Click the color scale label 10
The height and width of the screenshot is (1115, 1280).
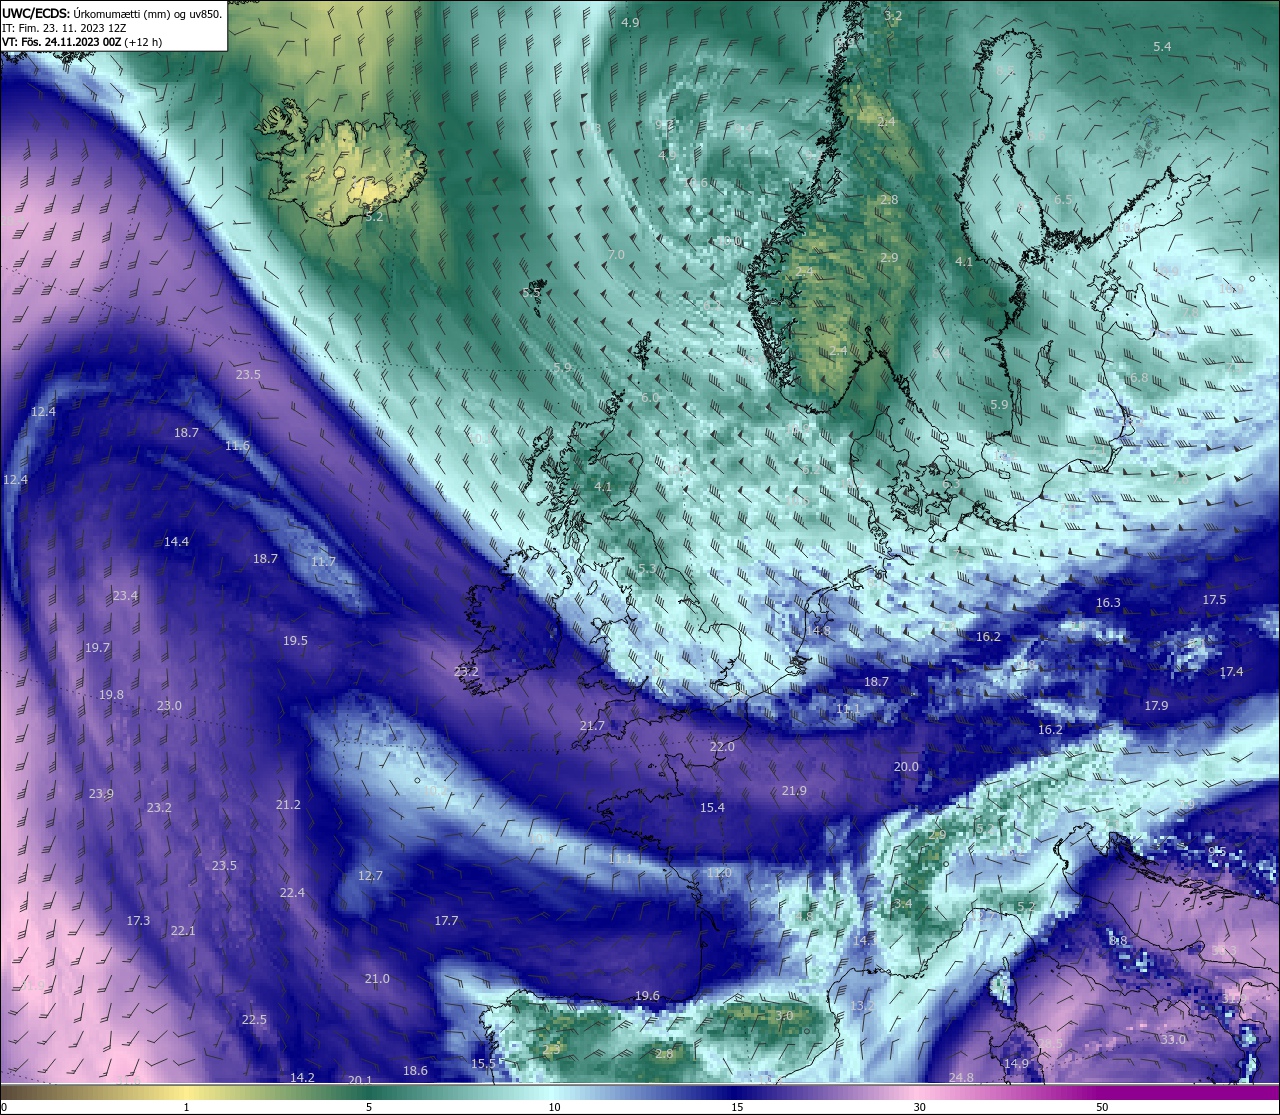(x=554, y=1107)
